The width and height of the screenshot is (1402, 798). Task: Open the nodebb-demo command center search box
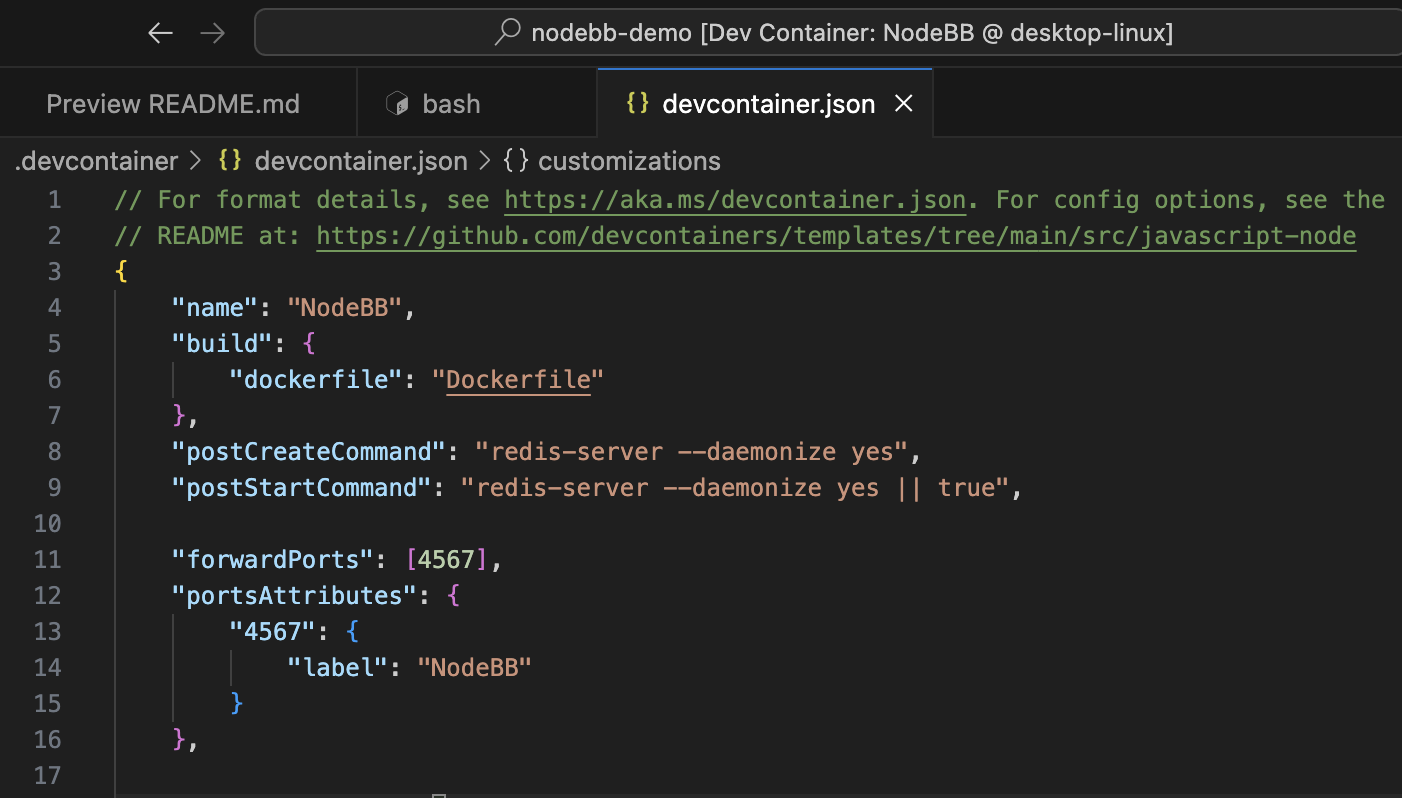(x=828, y=32)
